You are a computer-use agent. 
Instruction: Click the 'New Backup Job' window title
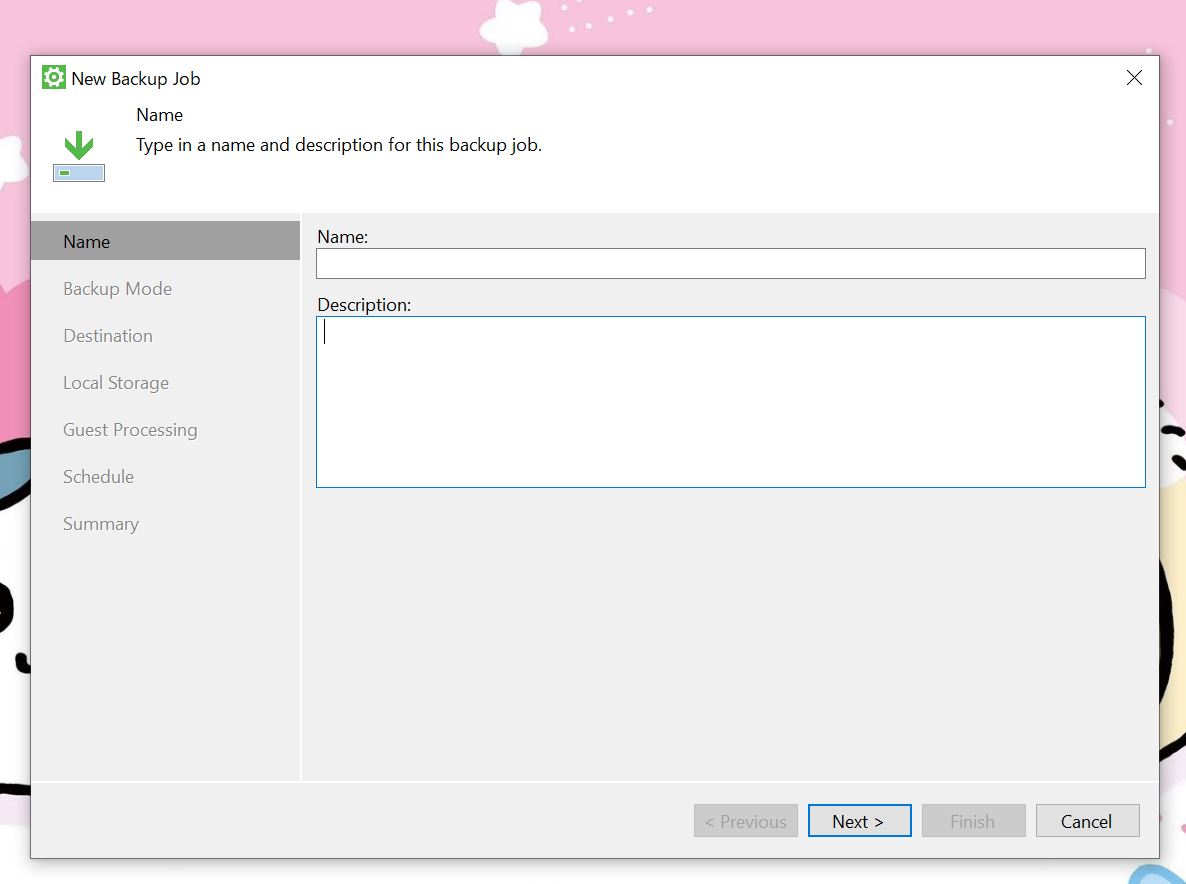tap(135, 79)
